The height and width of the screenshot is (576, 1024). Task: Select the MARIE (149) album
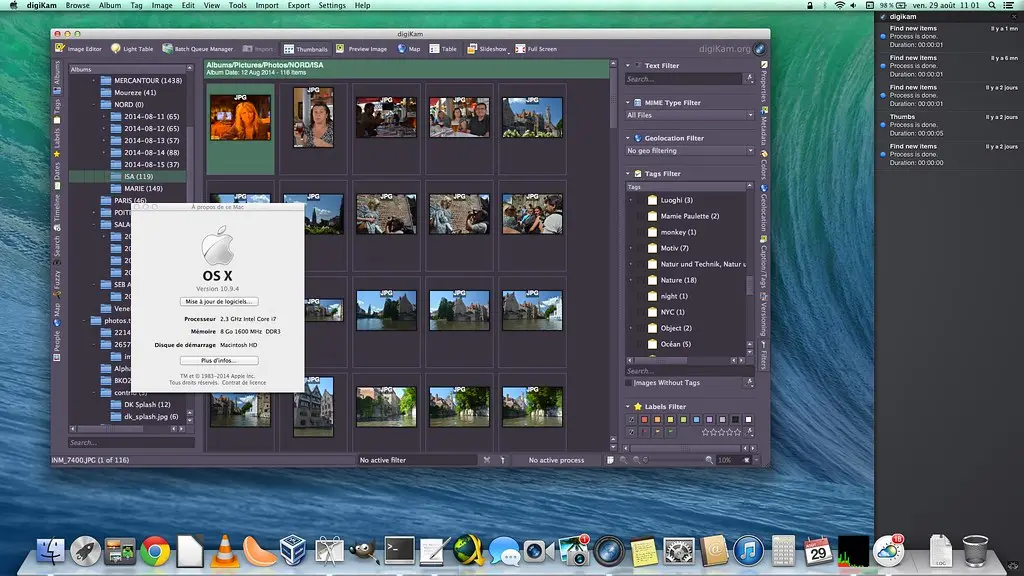pos(143,188)
